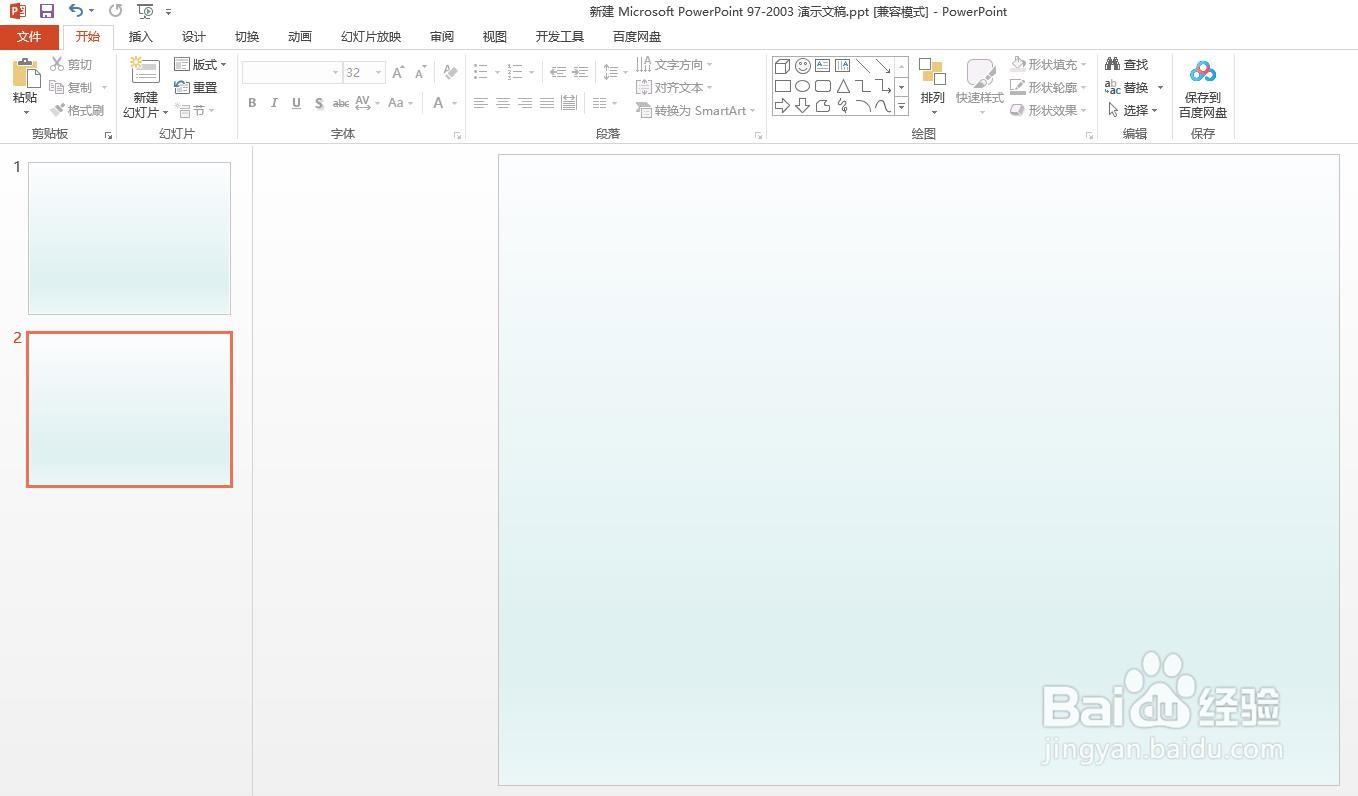Switch to the 动画 tab
Screen dimensions: 1358x796
click(300, 37)
